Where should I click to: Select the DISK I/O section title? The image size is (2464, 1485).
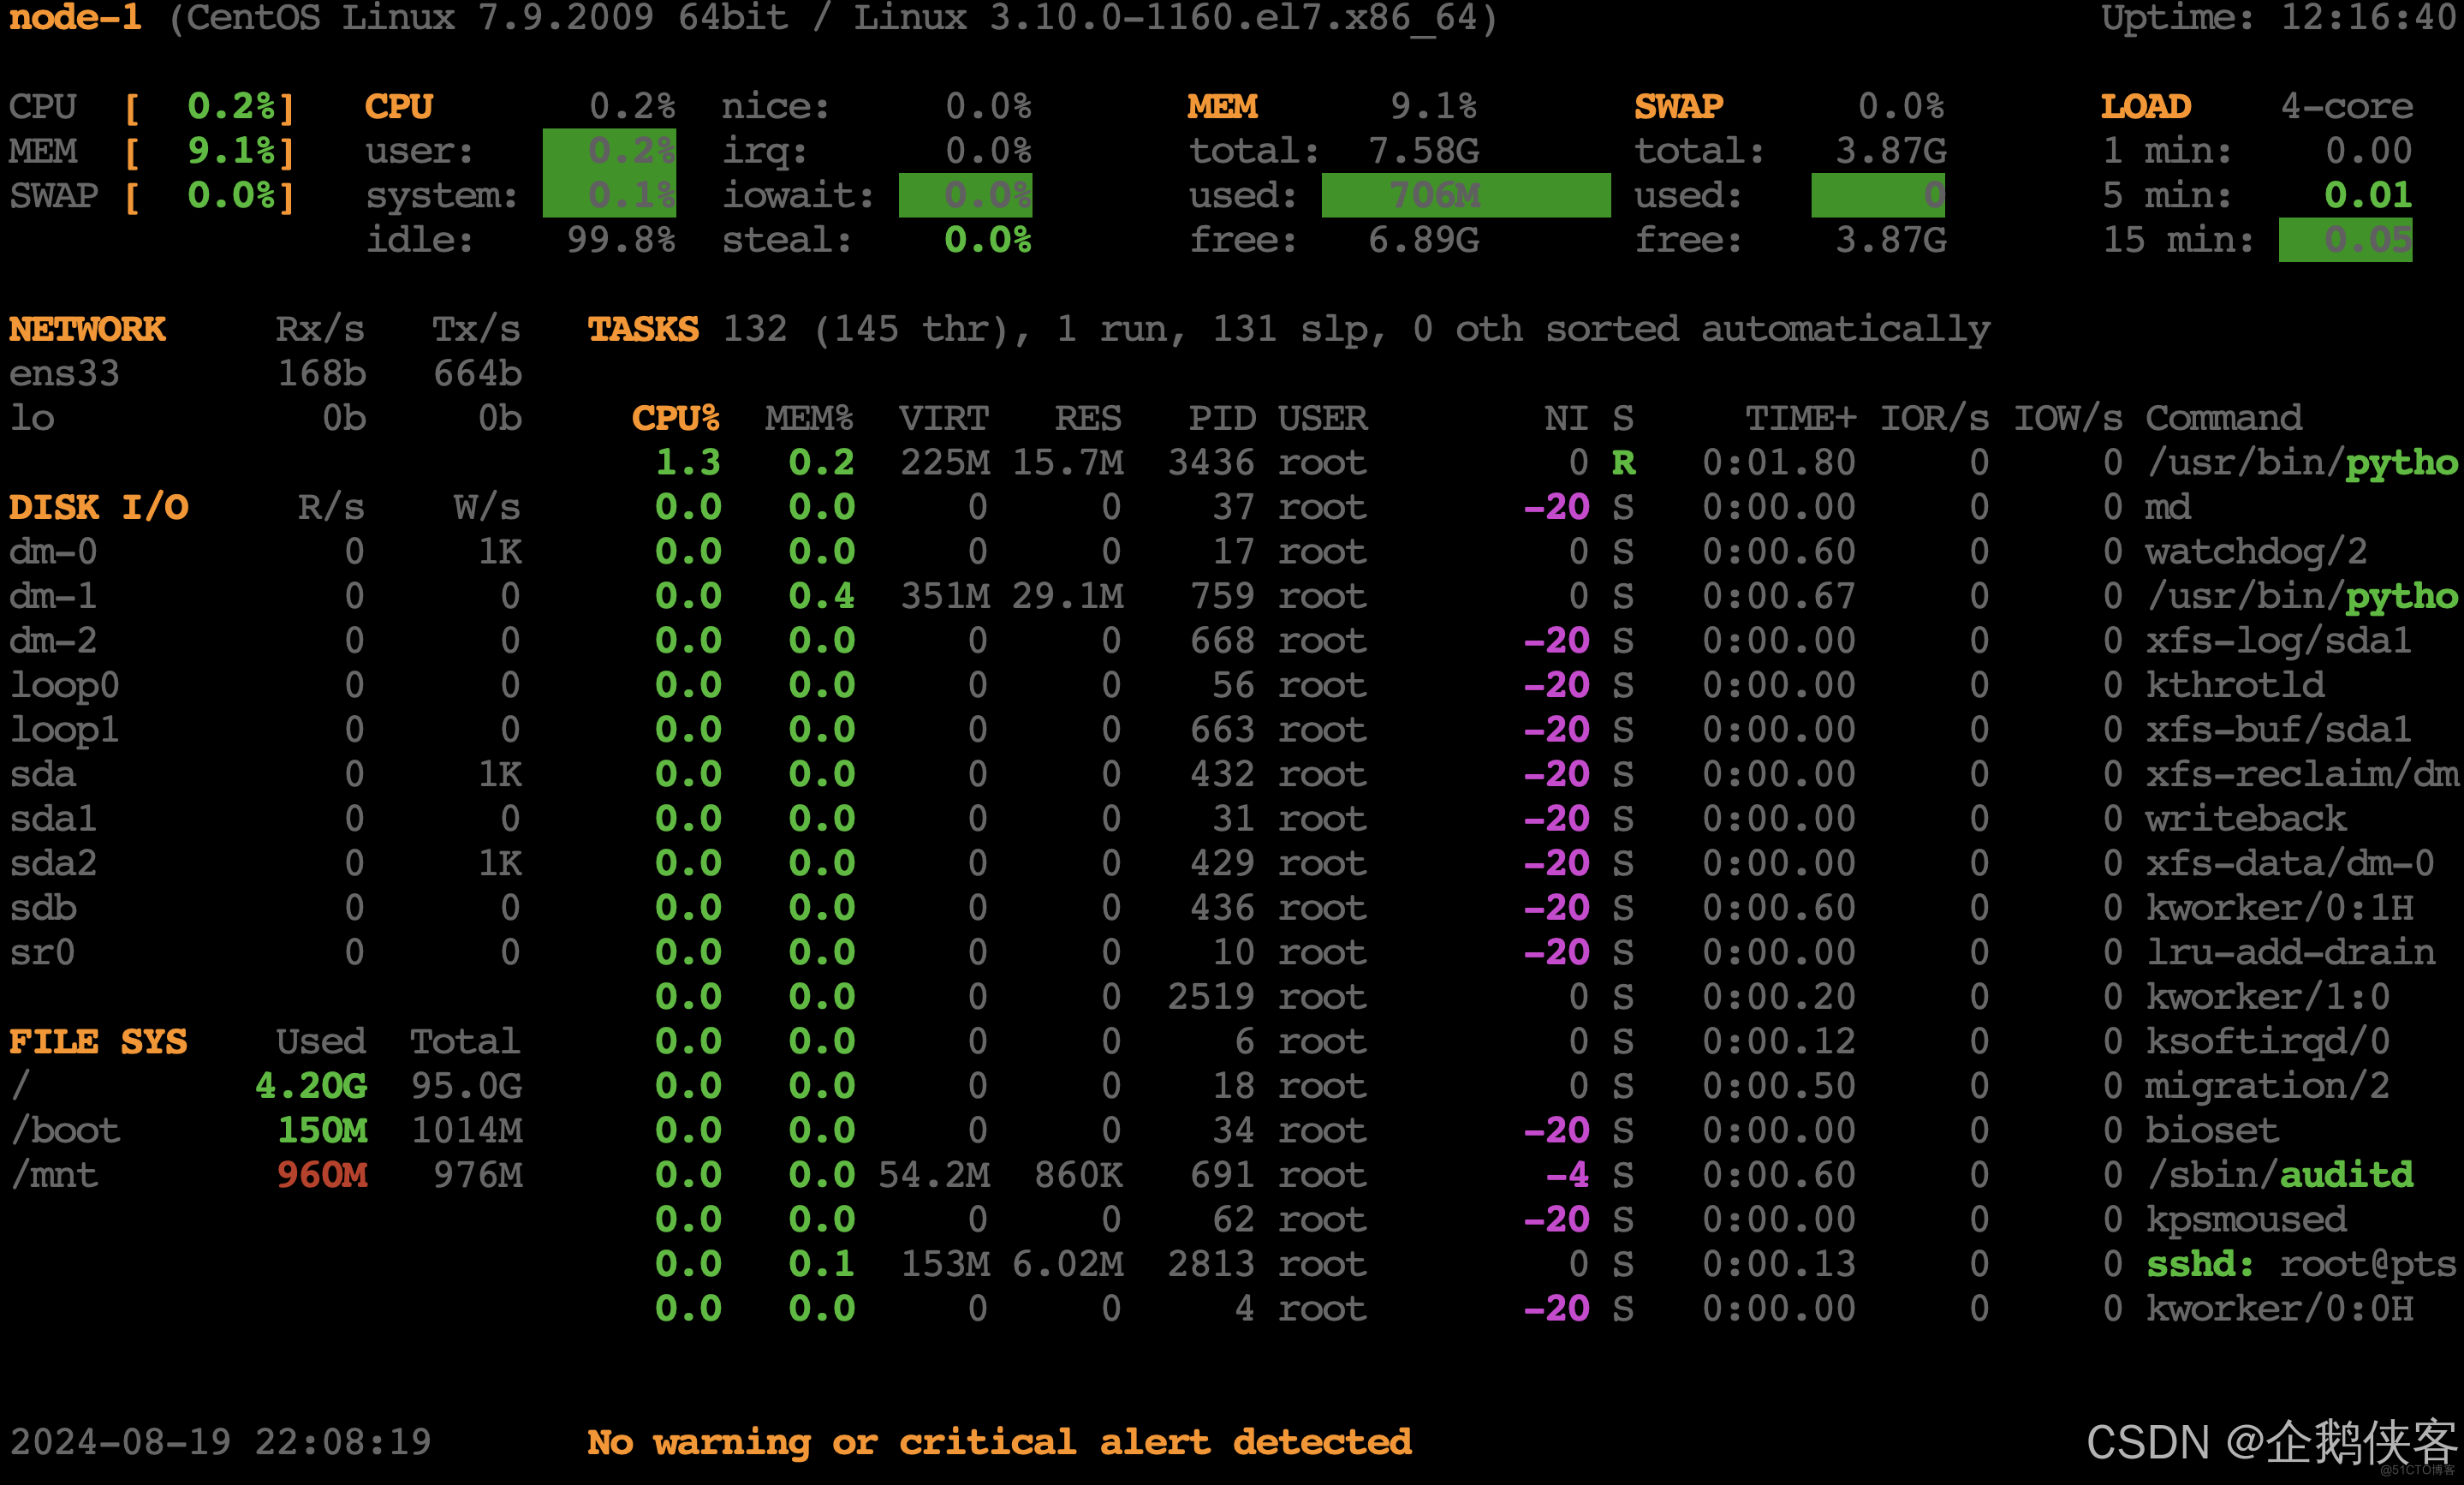click(99, 507)
